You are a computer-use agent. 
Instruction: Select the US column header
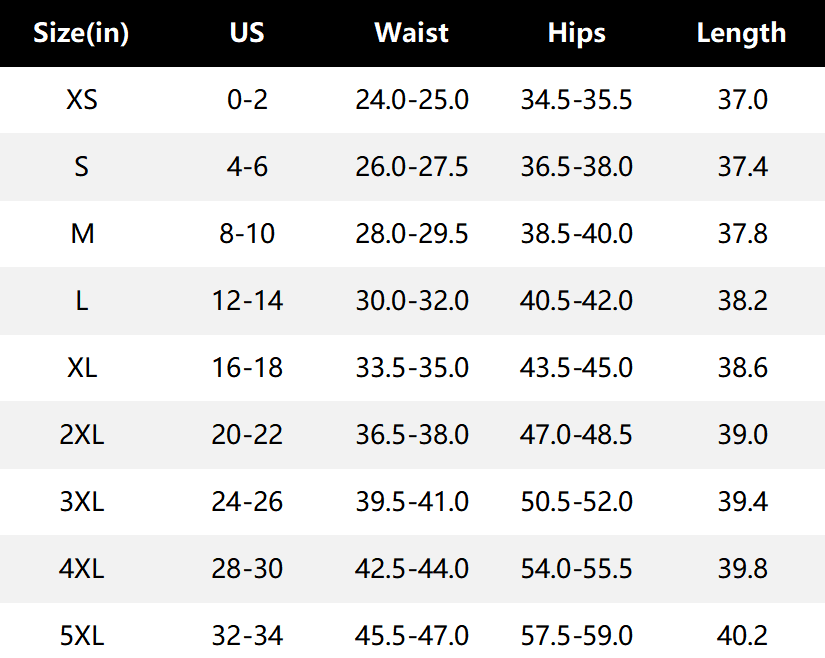coord(247,33)
